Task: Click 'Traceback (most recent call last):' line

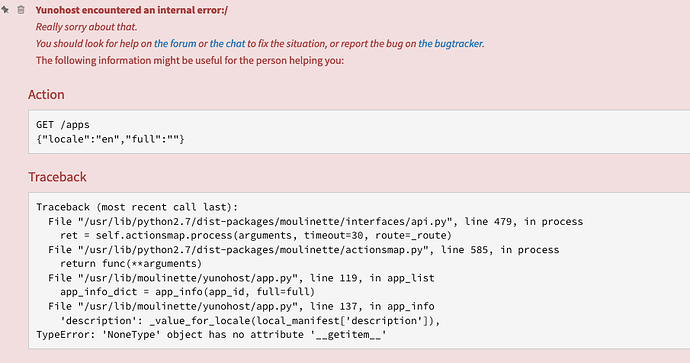Action: coord(137,207)
